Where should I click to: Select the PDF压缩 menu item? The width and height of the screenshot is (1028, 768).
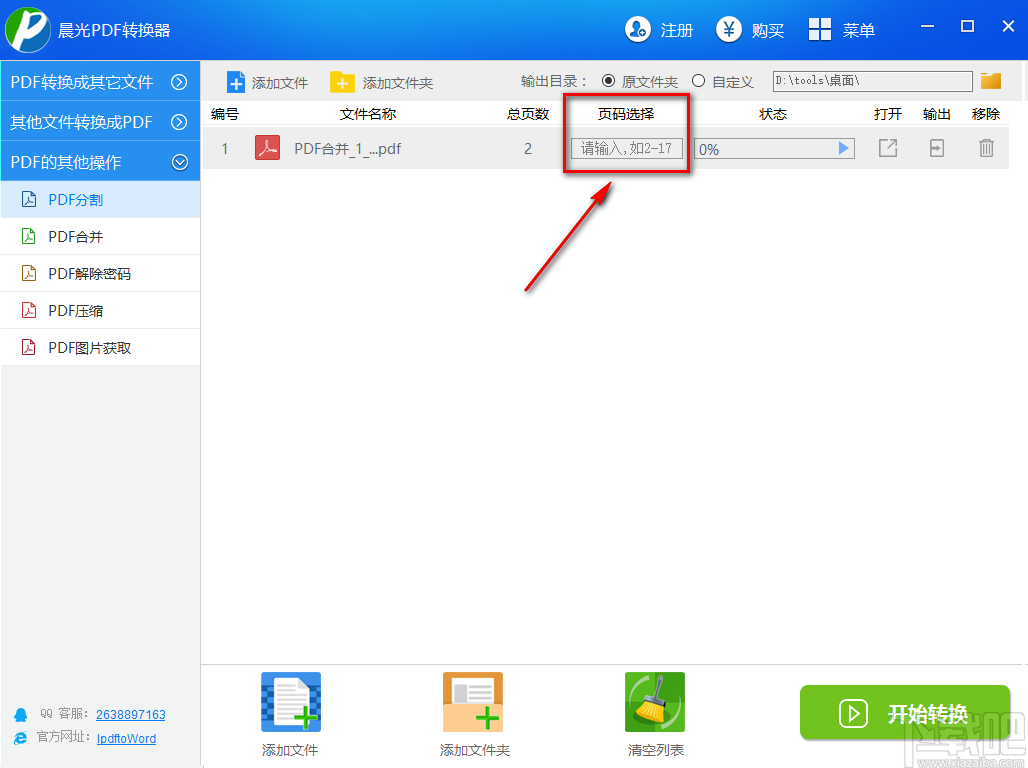pos(100,311)
